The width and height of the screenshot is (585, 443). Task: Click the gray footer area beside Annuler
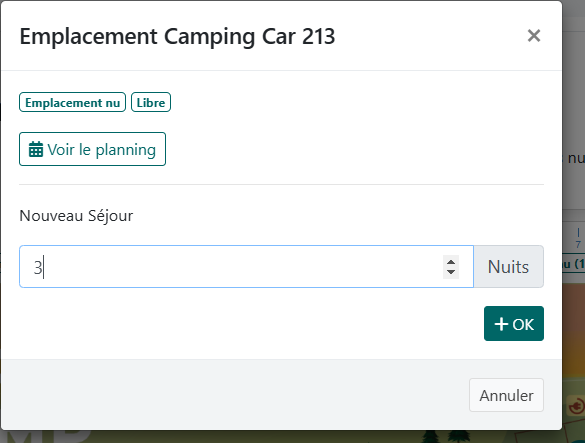pyautogui.click(x=235, y=395)
